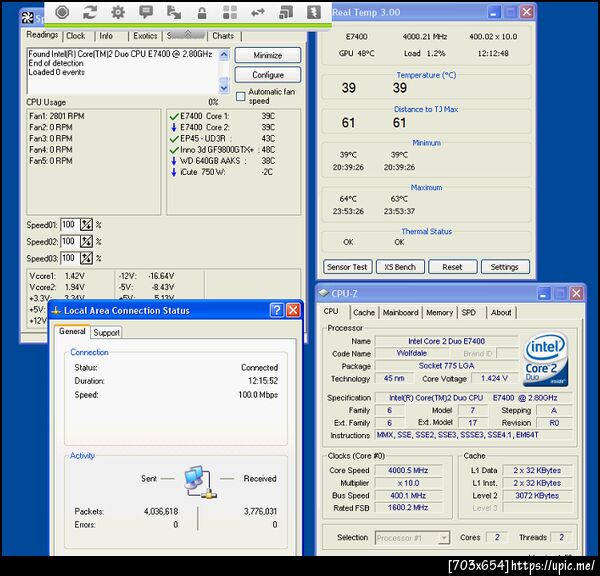Click the green check beside E7400 Core 1
The image size is (600, 576).
click(174, 116)
